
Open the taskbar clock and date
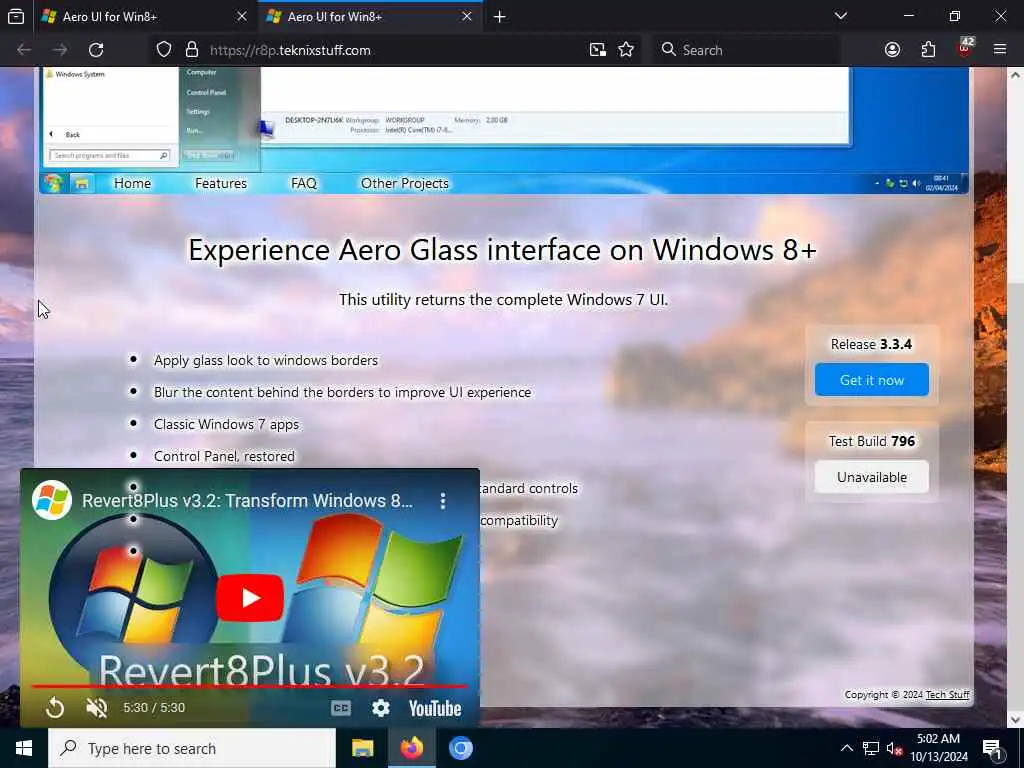coord(939,748)
